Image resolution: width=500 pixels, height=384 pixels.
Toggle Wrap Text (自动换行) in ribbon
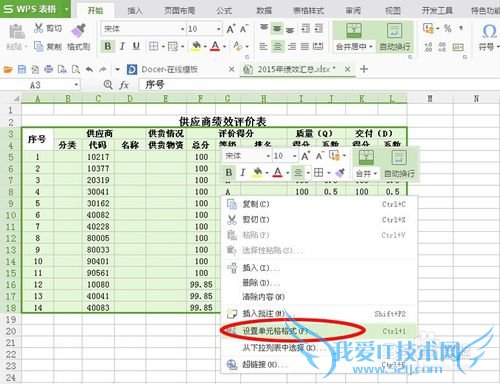point(395,37)
